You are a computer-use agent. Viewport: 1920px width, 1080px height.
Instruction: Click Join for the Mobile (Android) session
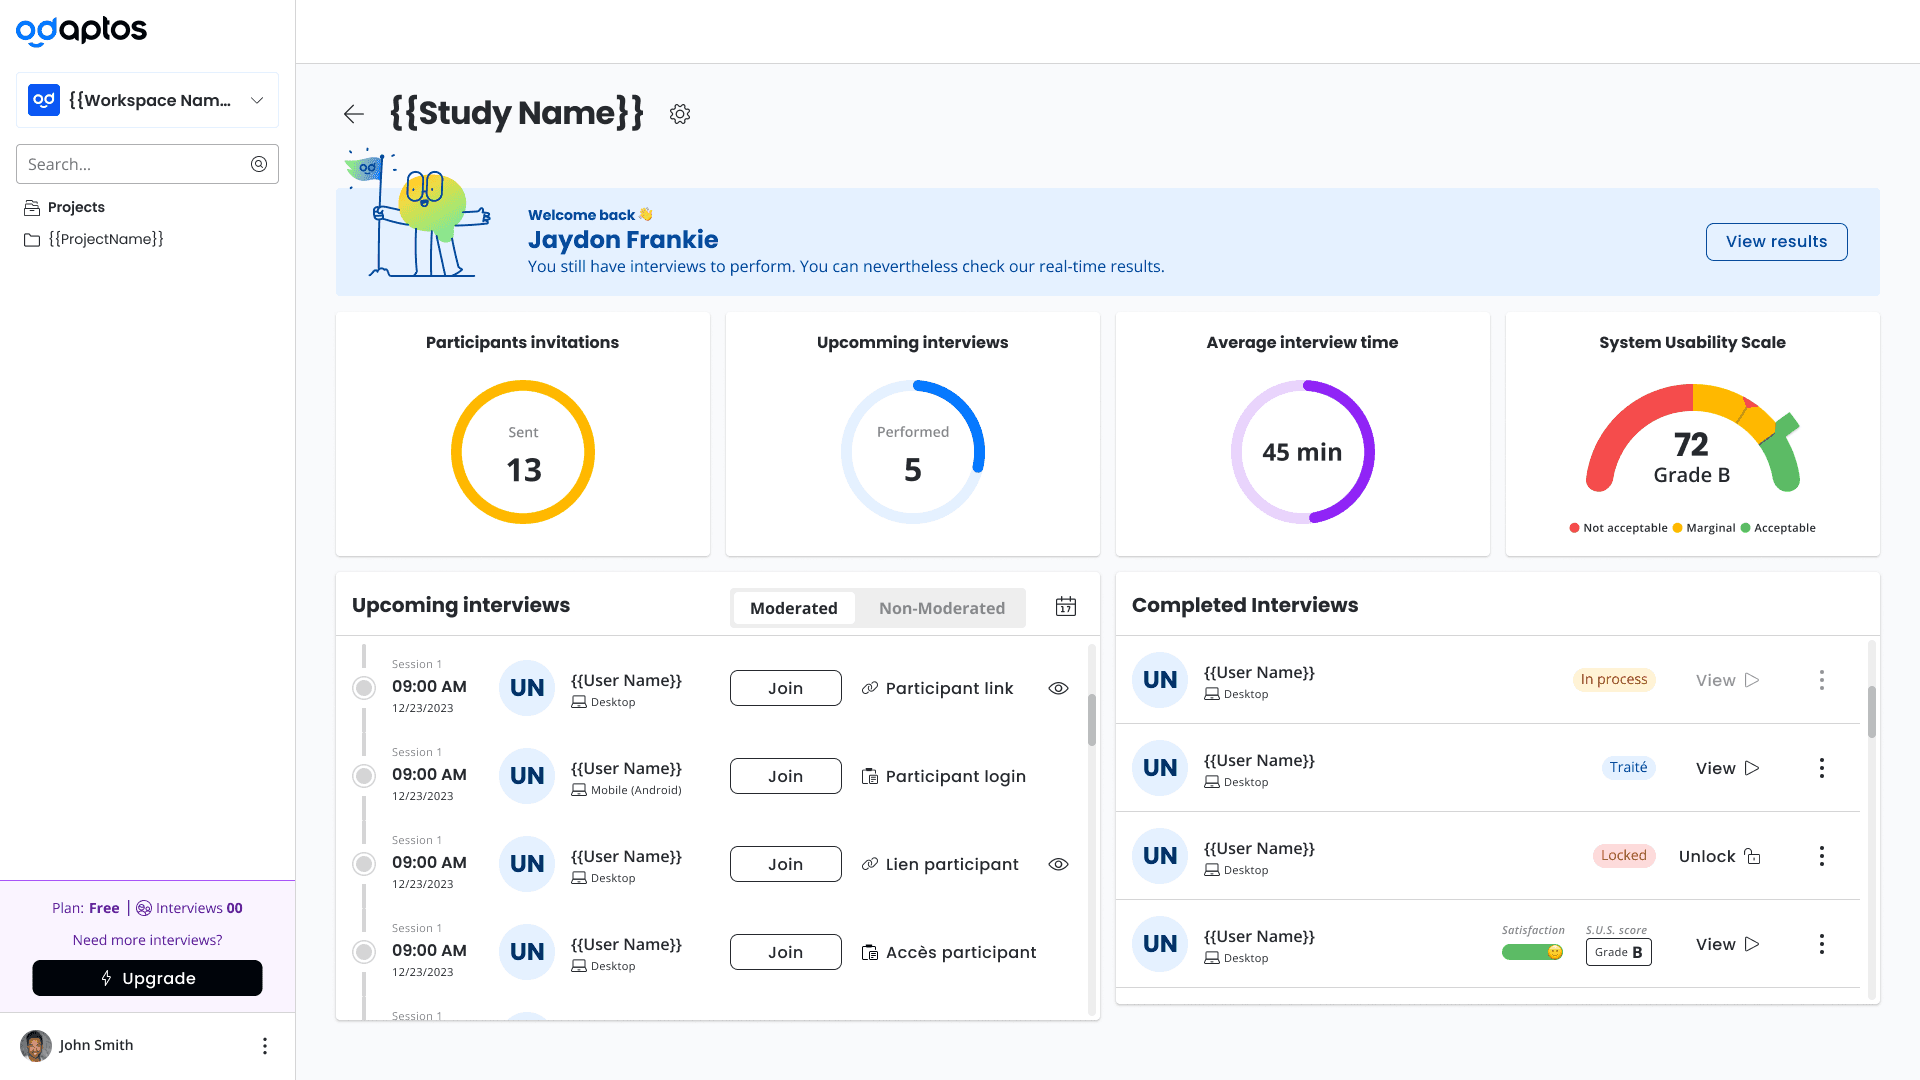point(786,776)
